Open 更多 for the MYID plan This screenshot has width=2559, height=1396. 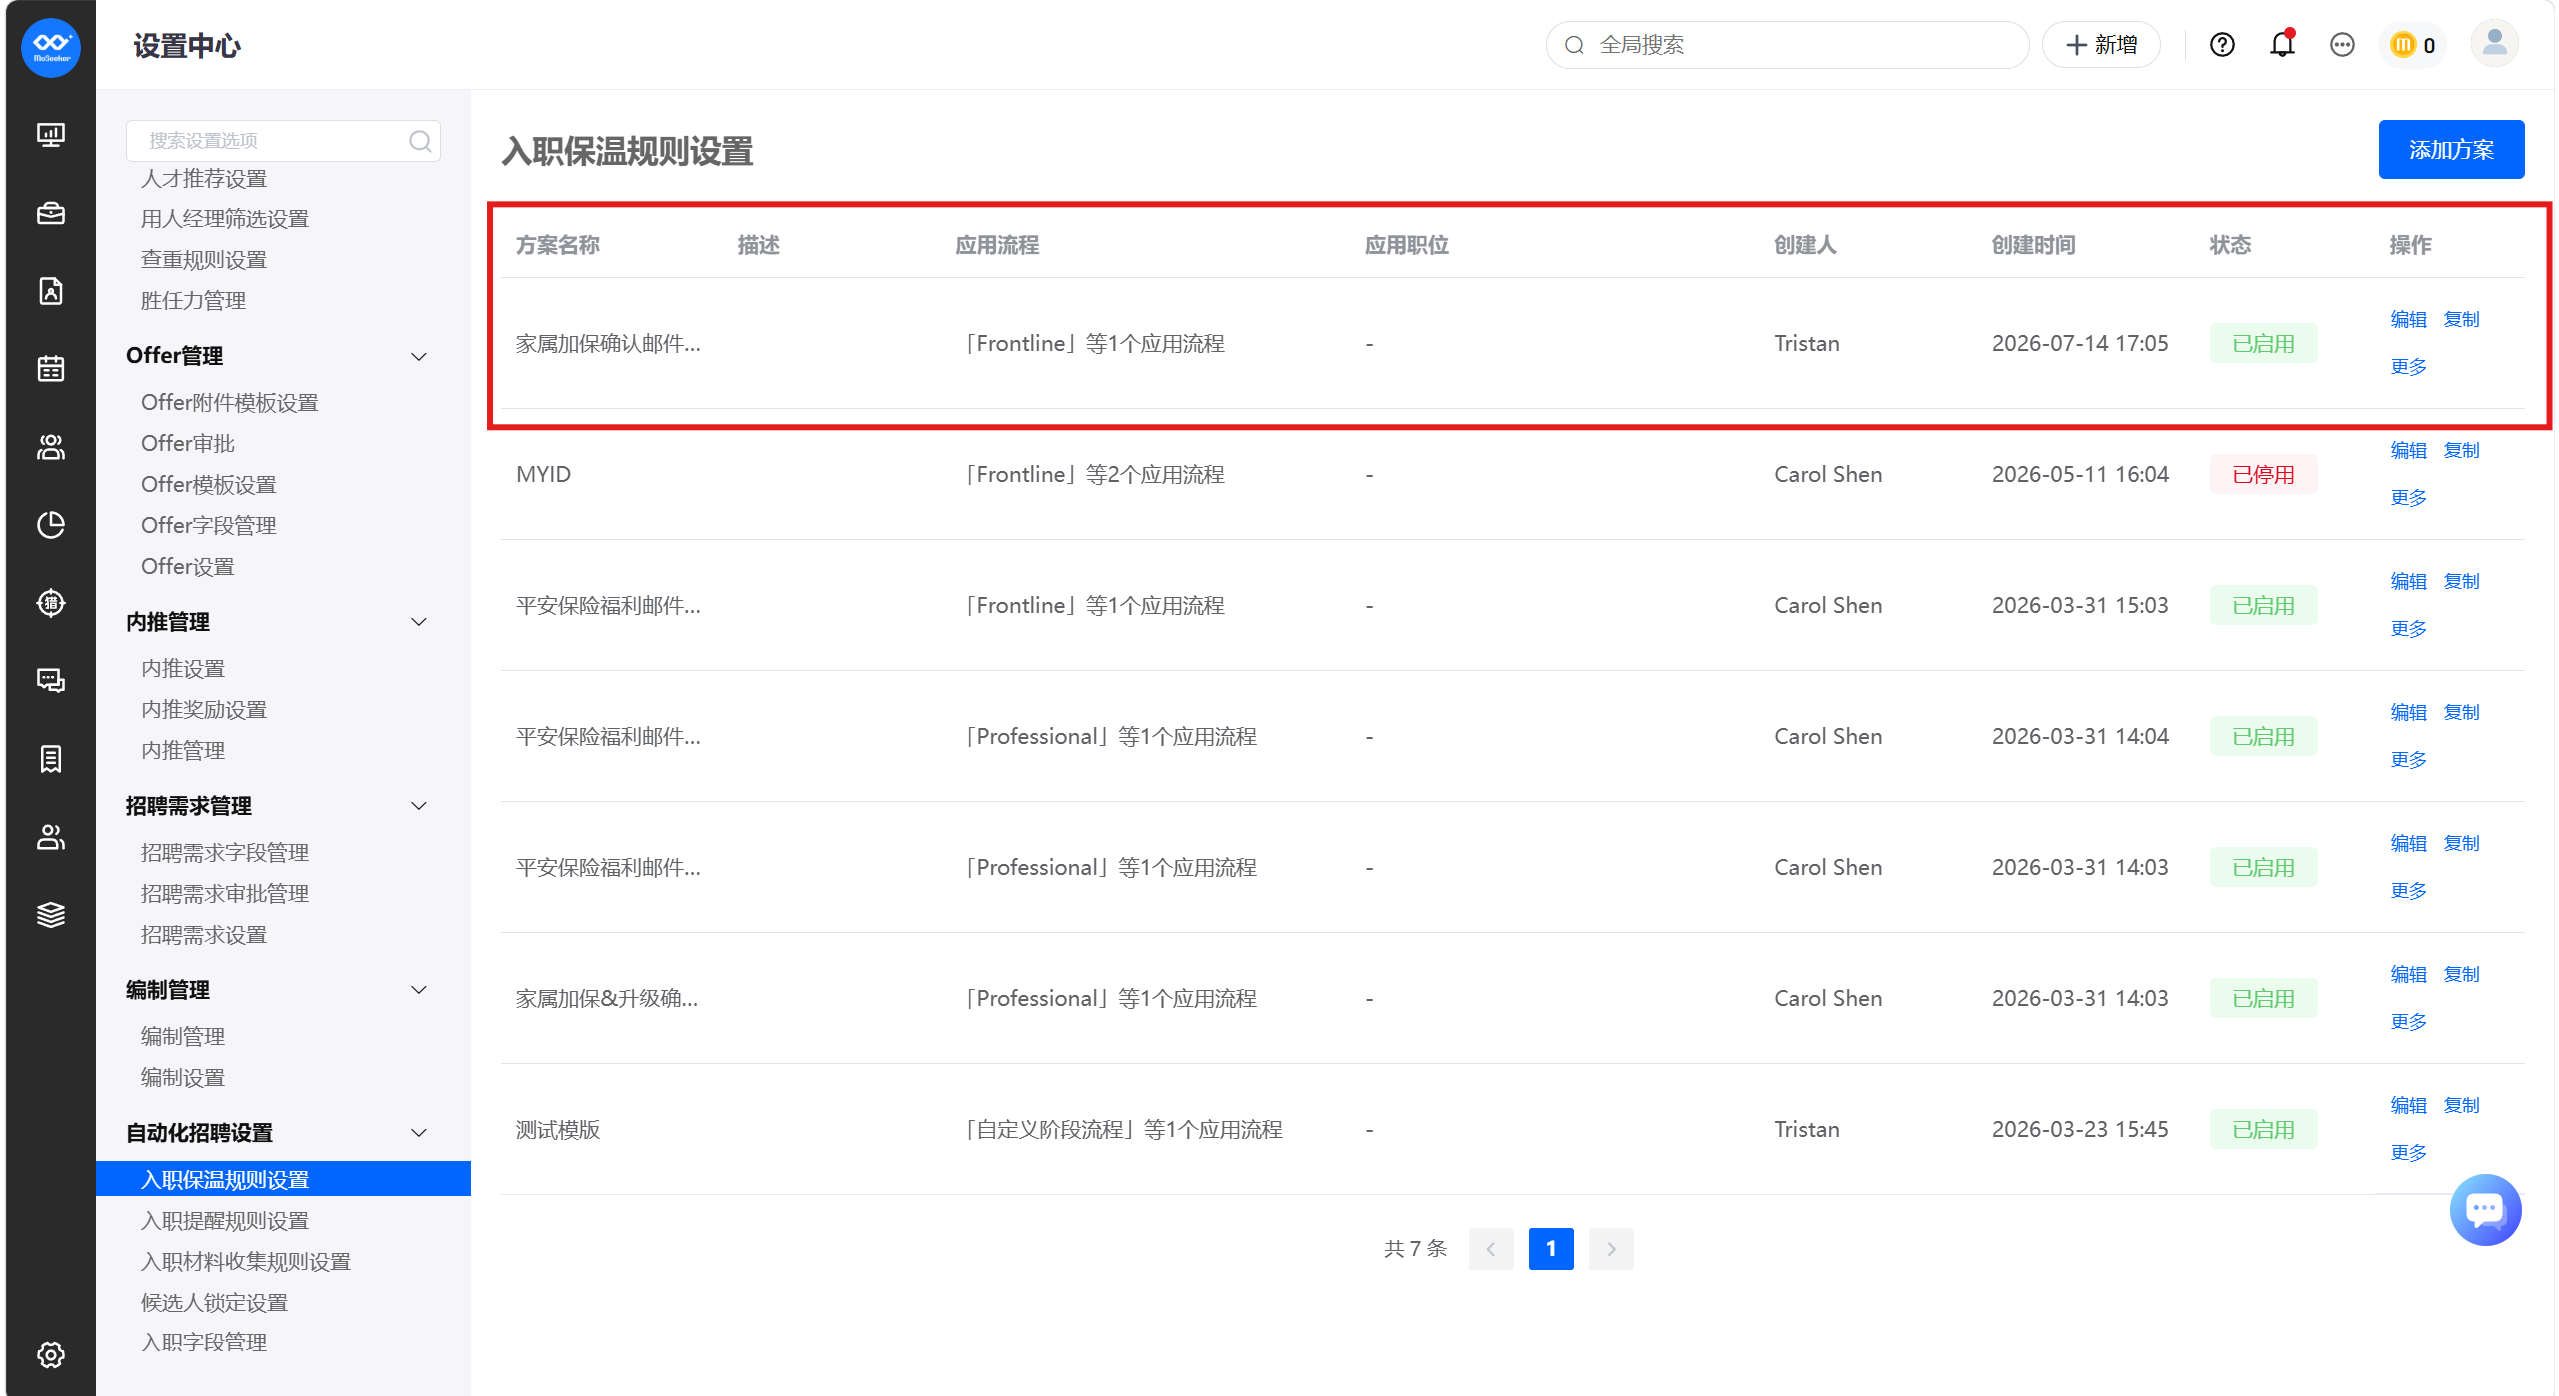(2408, 498)
